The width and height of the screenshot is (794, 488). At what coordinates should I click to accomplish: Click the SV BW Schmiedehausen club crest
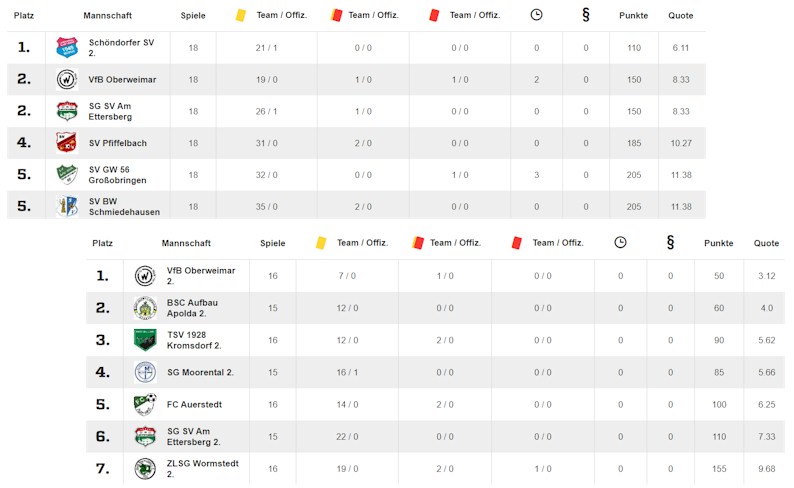pyautogui.click(x=67, y=206)
